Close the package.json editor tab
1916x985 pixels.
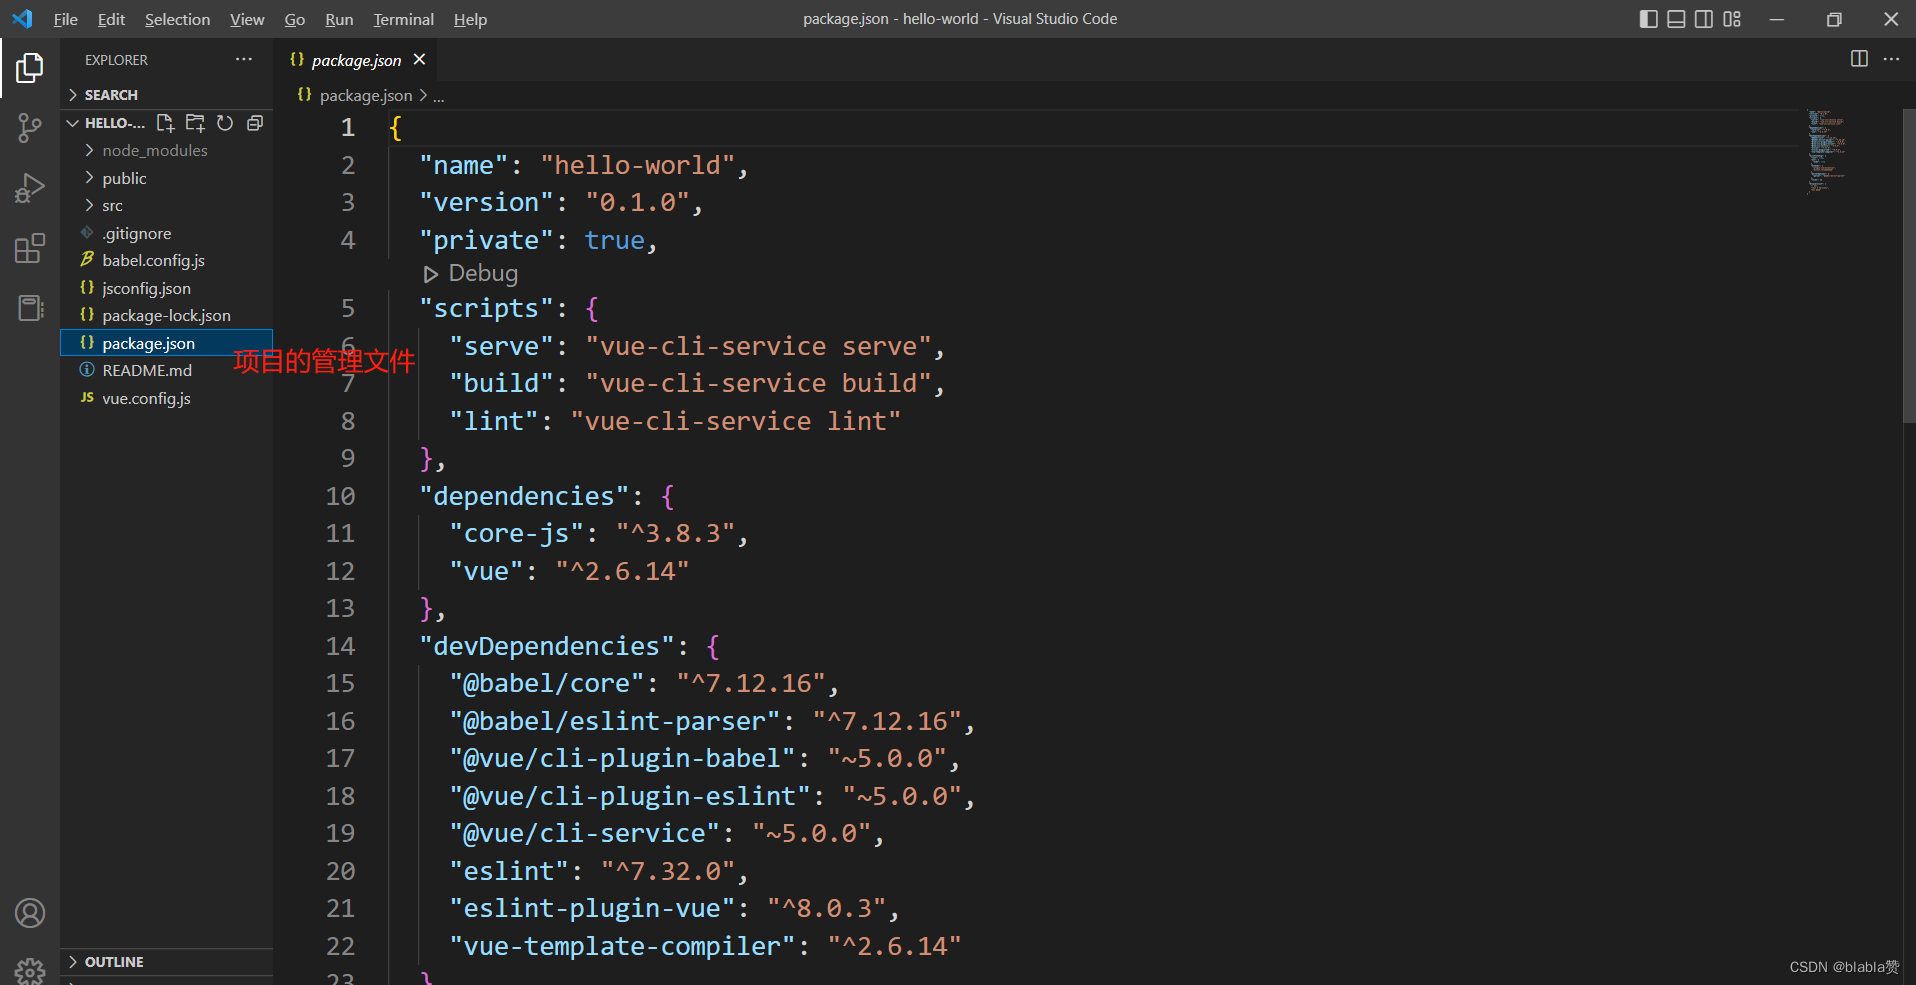[x=420, y=60]
